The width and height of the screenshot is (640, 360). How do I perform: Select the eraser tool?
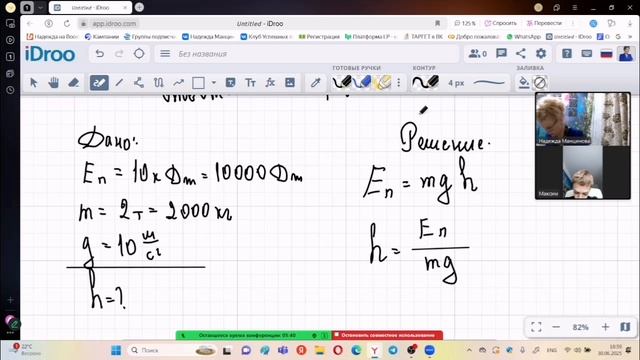pyautogui.click(x=73, y=83)
